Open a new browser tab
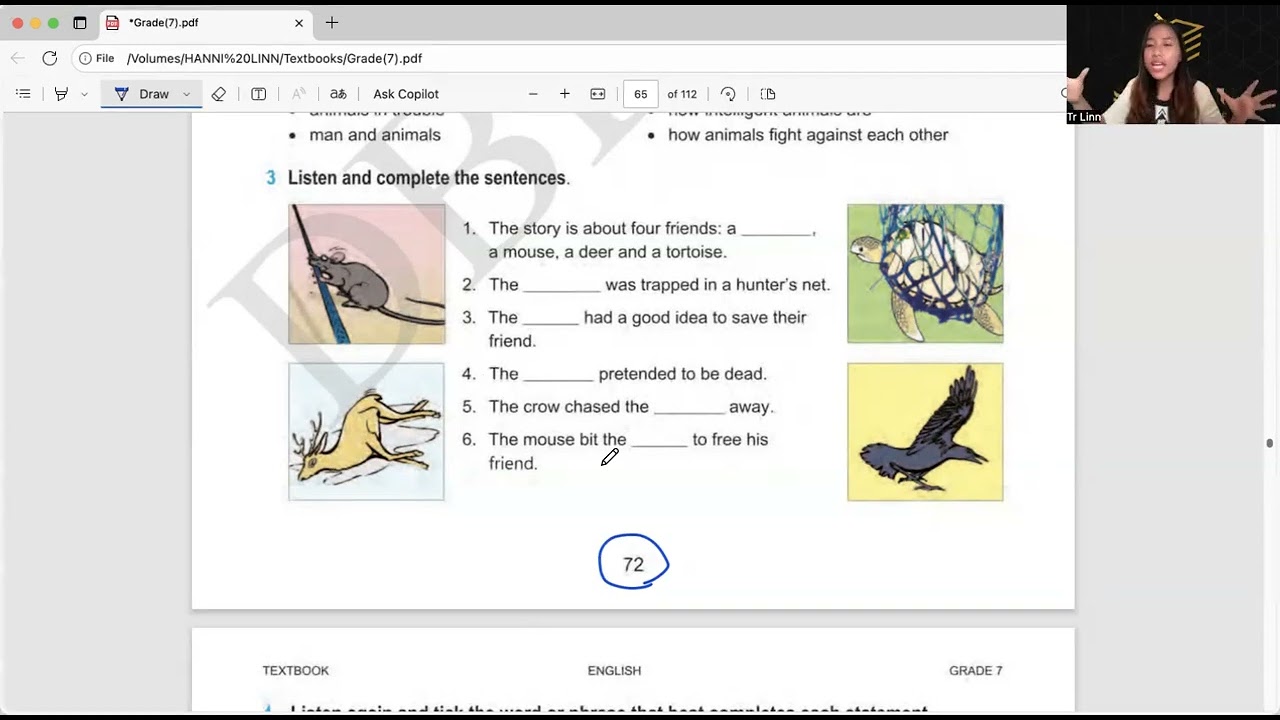 [332, 23]
